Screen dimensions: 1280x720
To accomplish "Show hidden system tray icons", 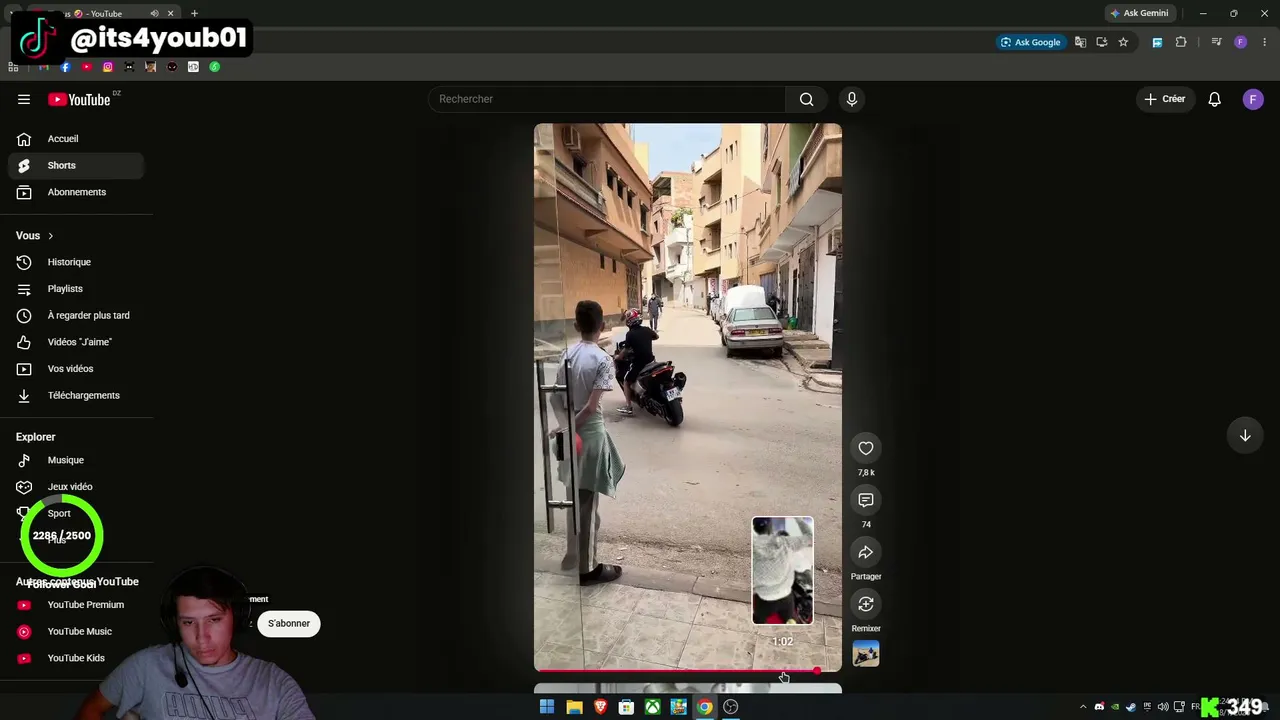I will (x=1083, y=707).
